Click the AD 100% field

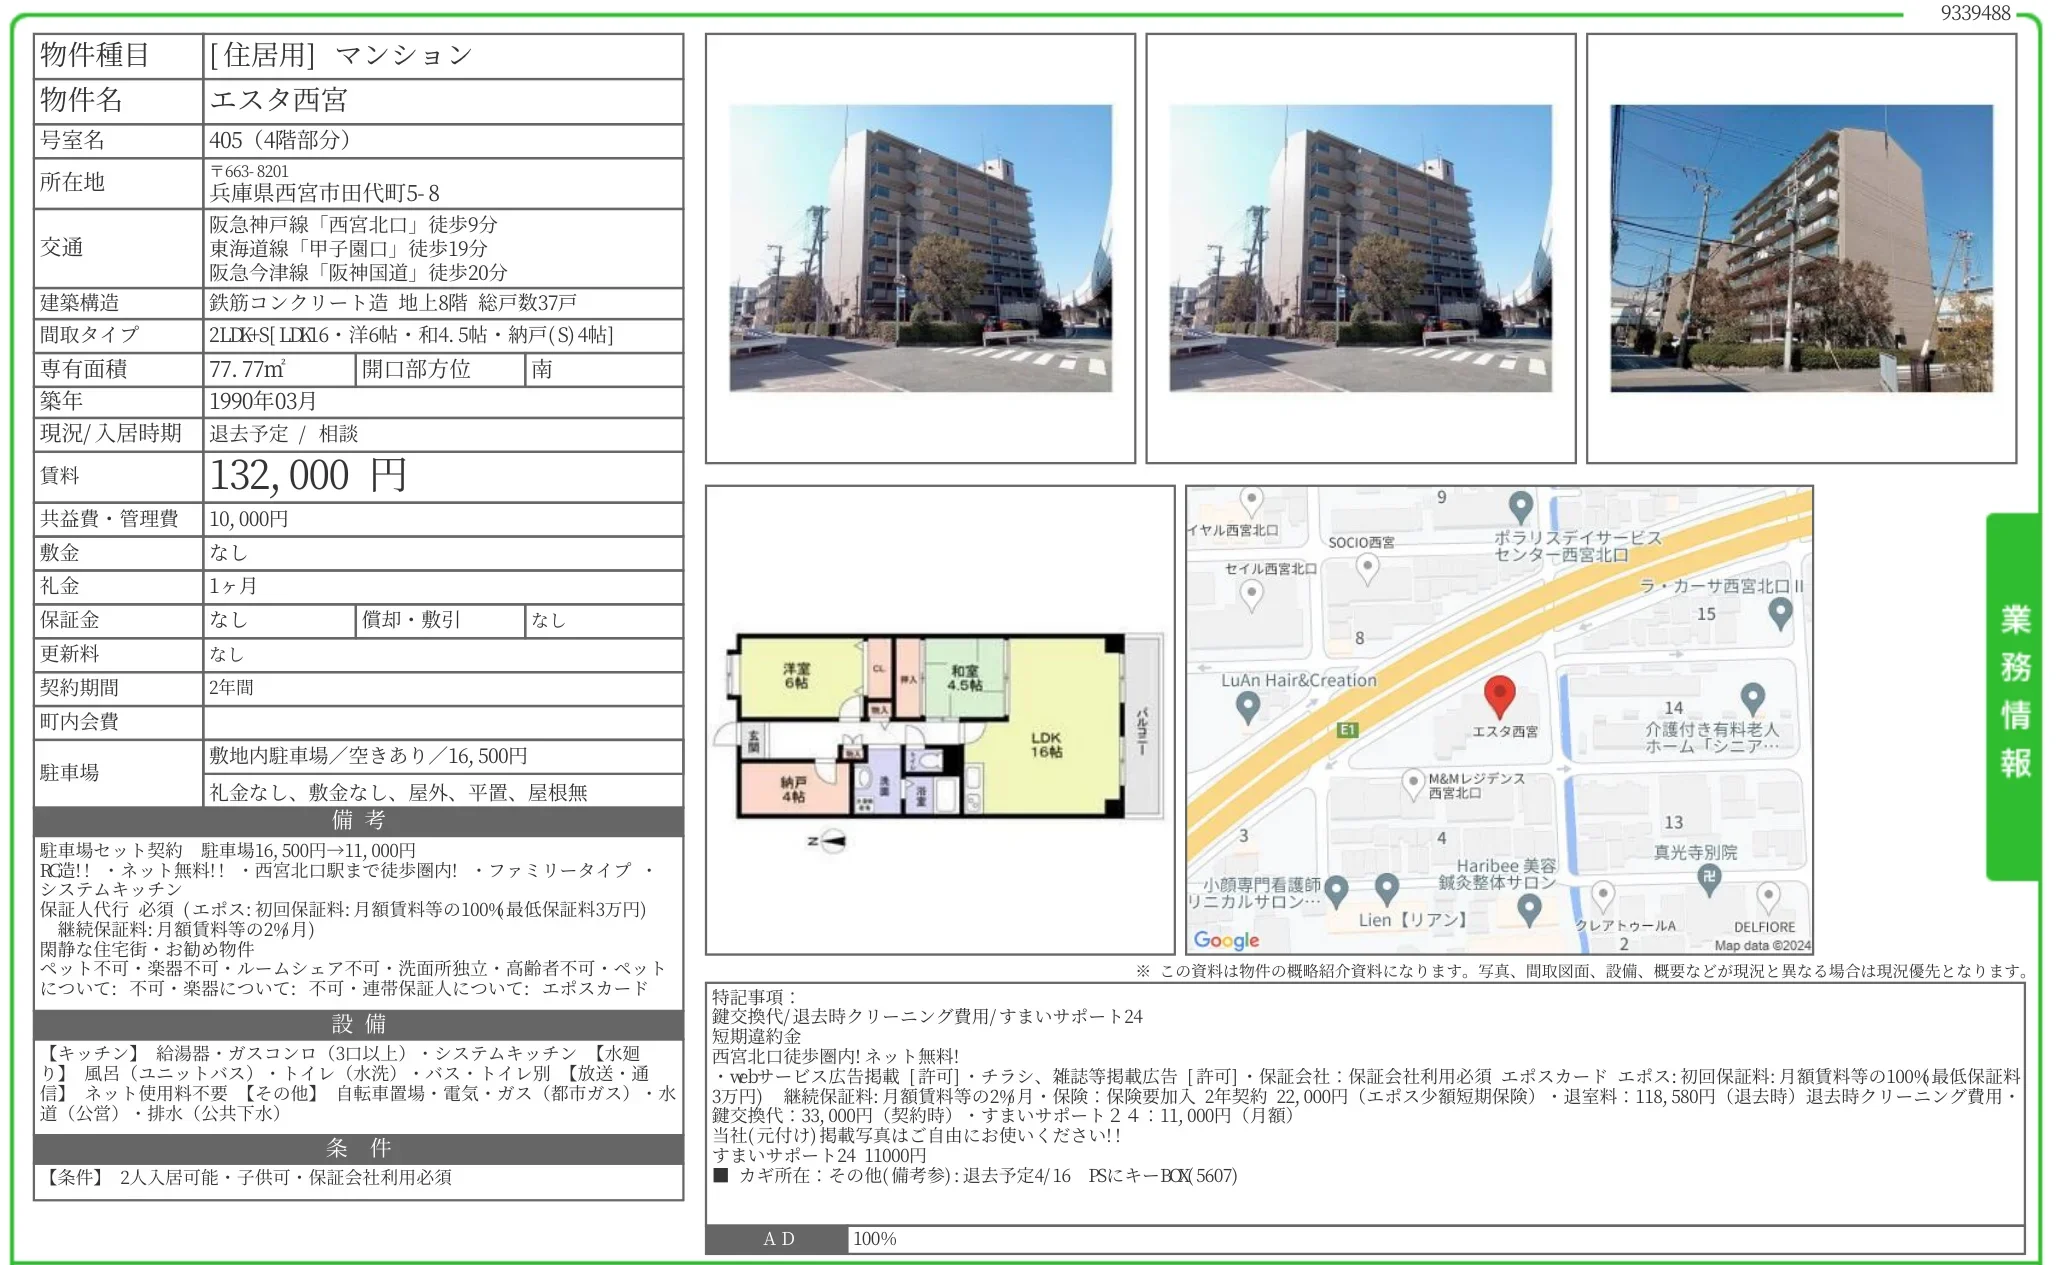pyautogui.click(x=873, y=1239)
